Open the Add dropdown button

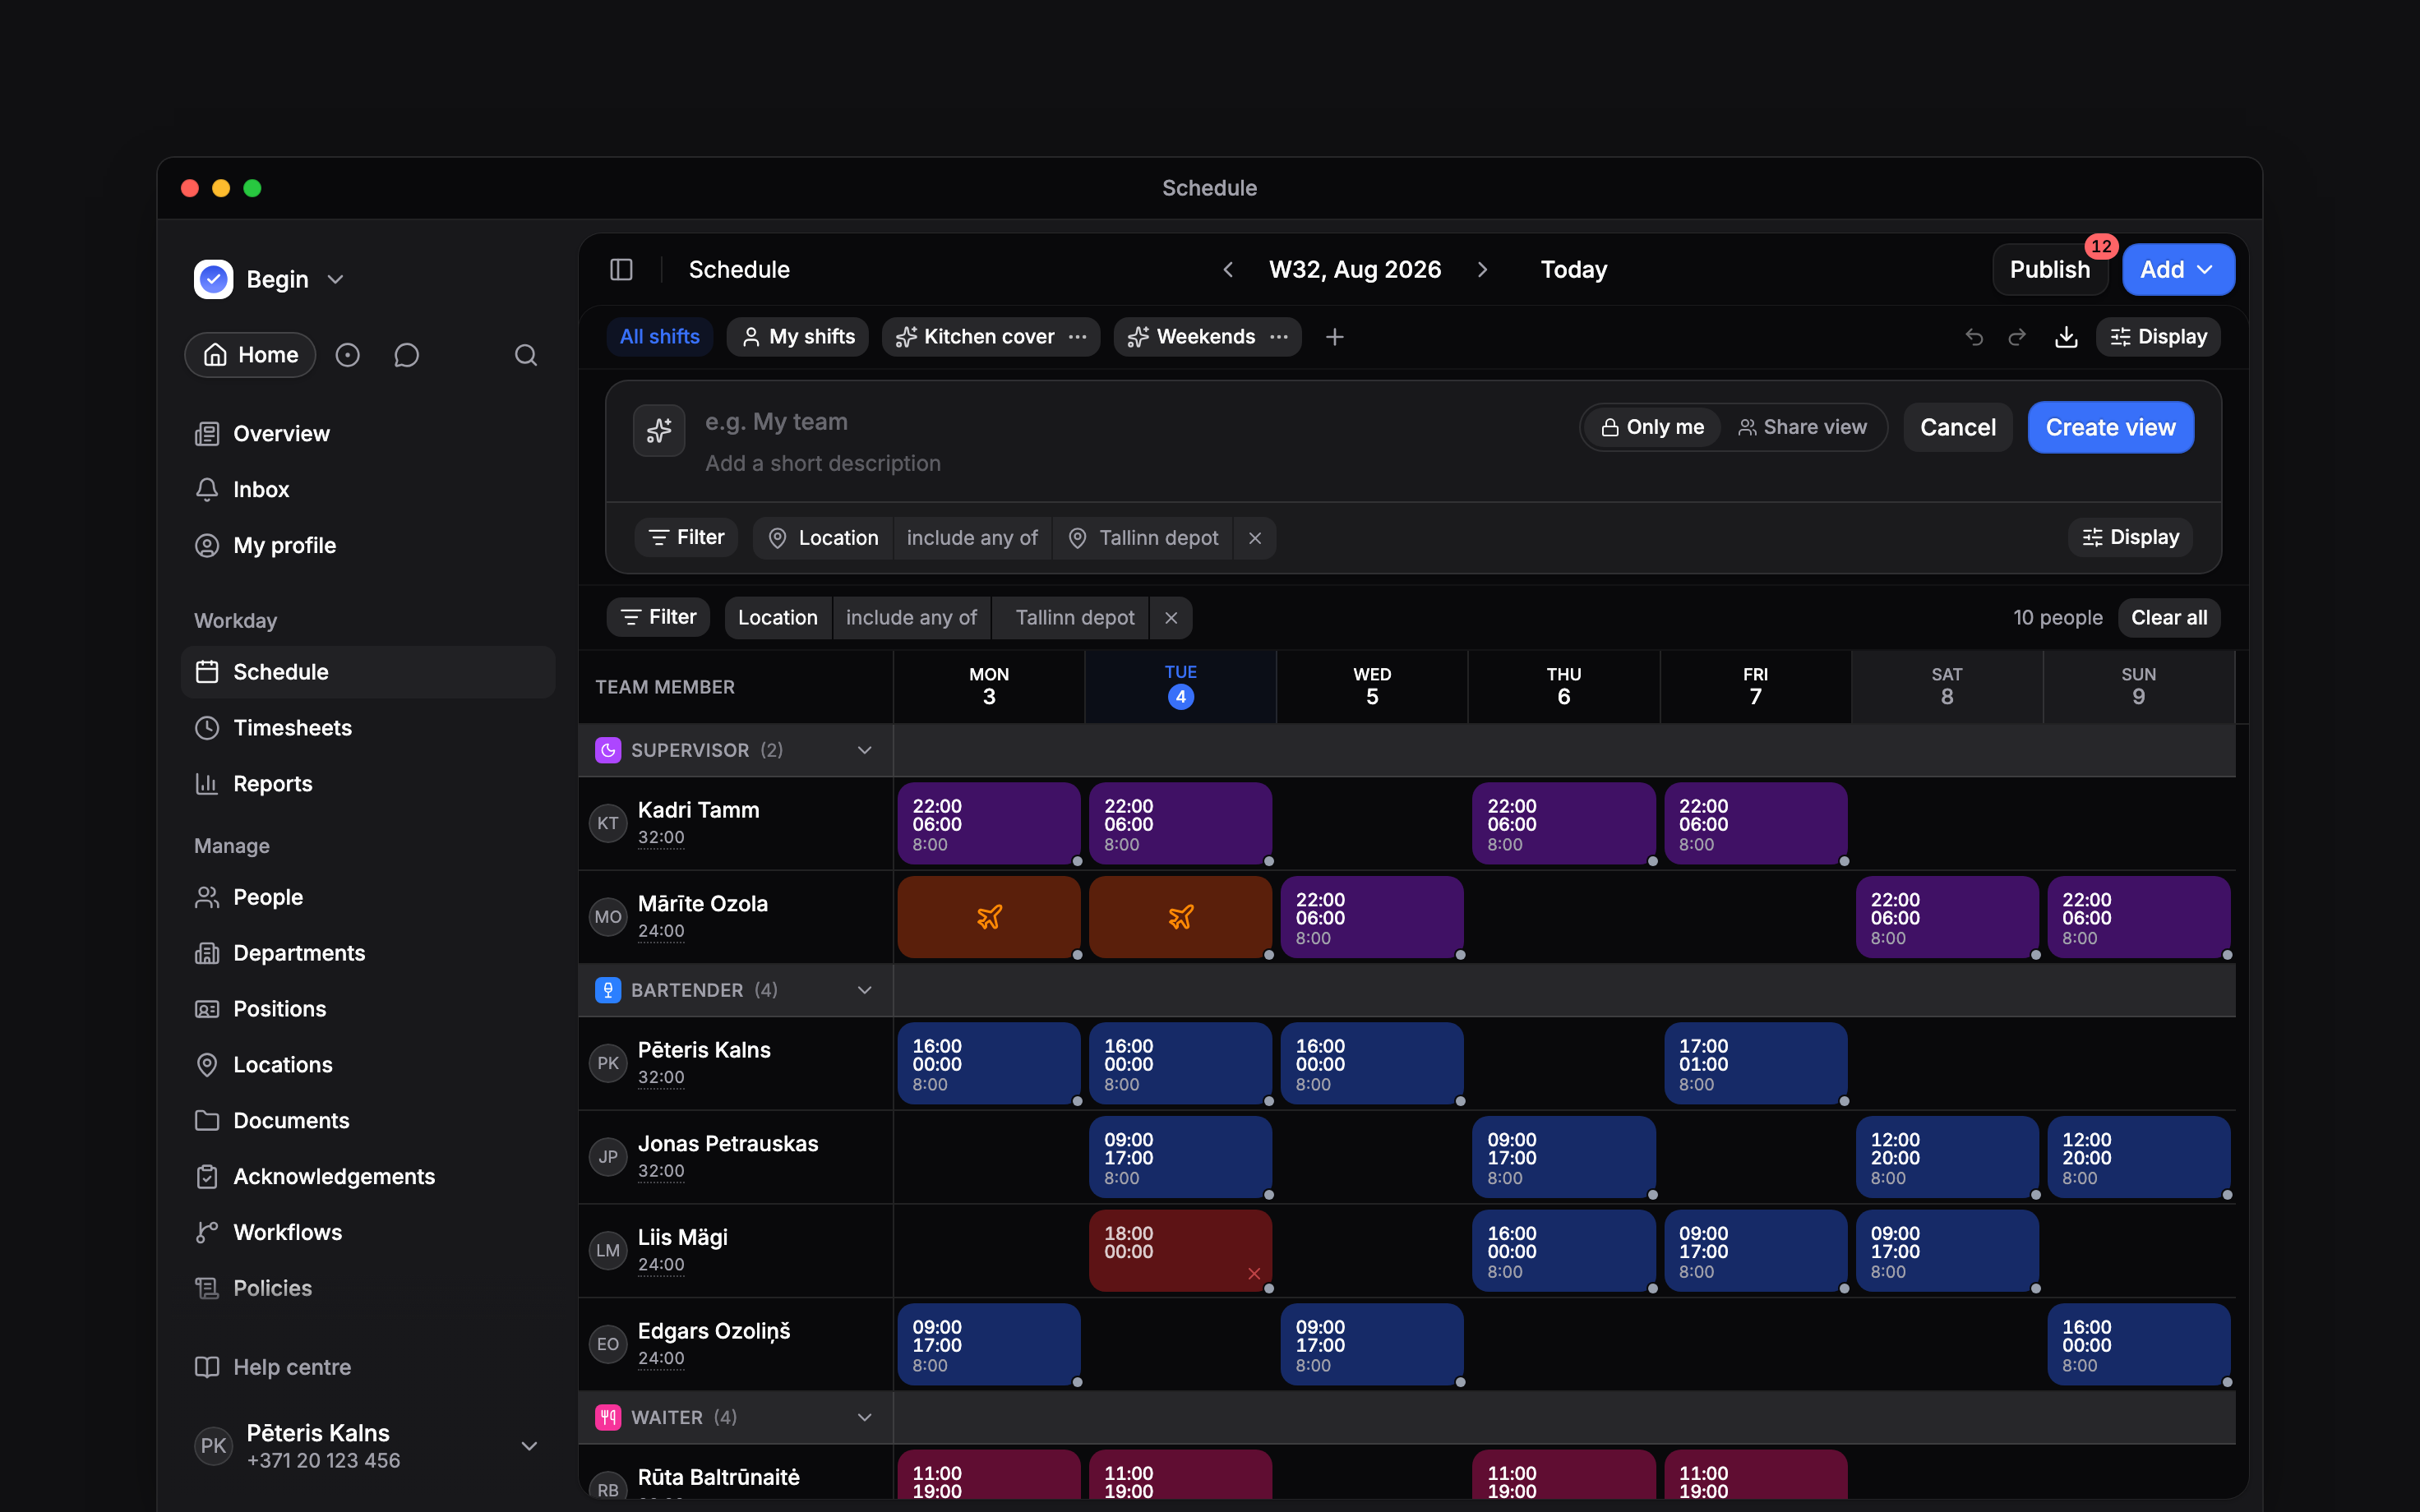pyautogui.click(x=2178, y=270)
